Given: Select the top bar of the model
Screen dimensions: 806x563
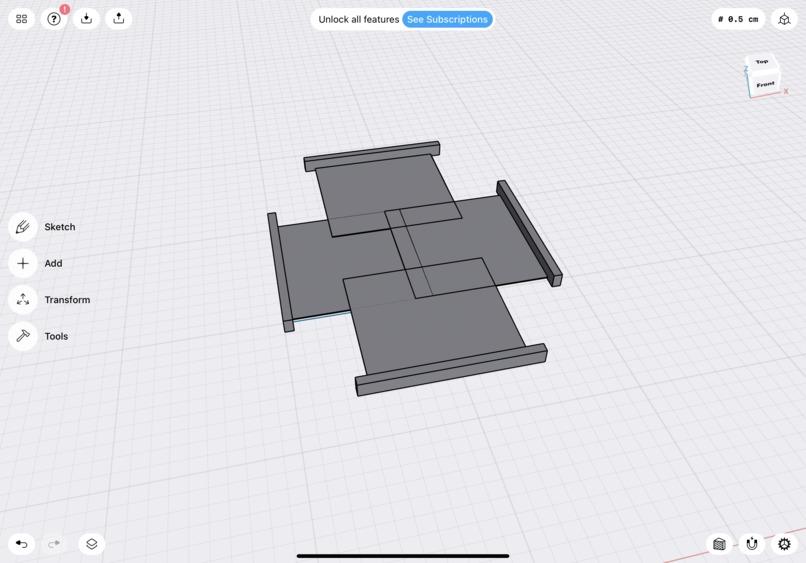Looking at the screenshot, I should (x=372, y=156).
